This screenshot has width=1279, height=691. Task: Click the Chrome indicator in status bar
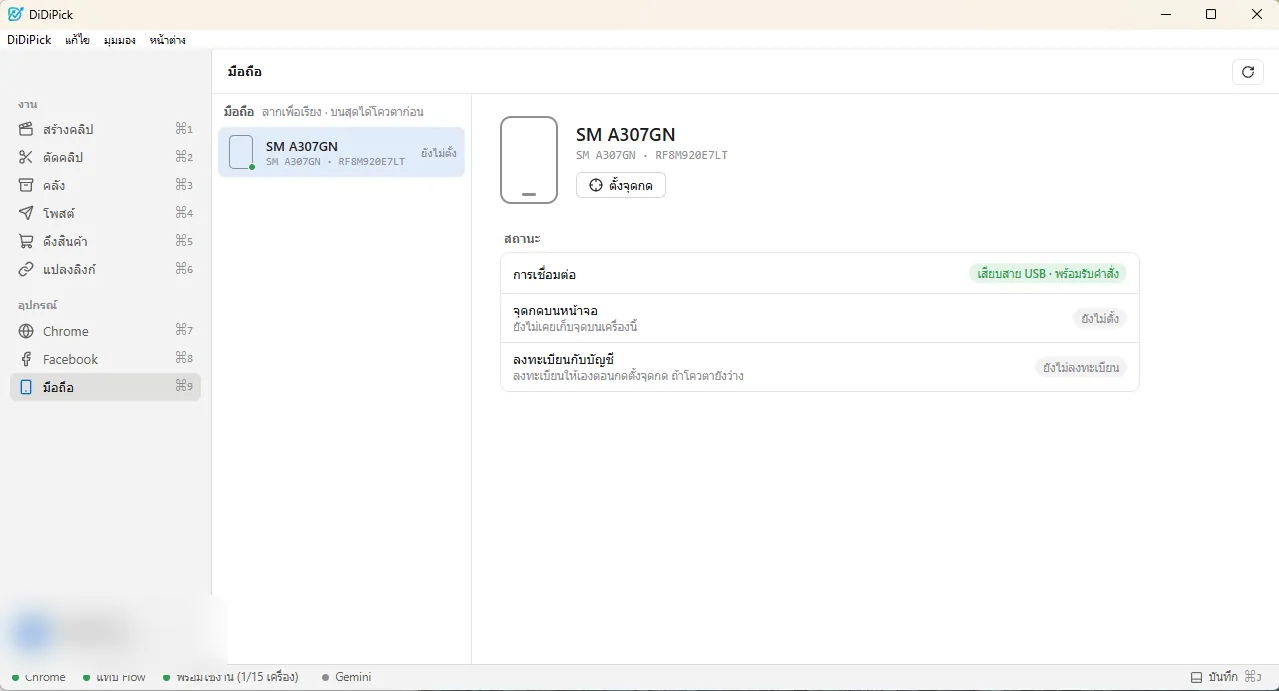(39, 677)
